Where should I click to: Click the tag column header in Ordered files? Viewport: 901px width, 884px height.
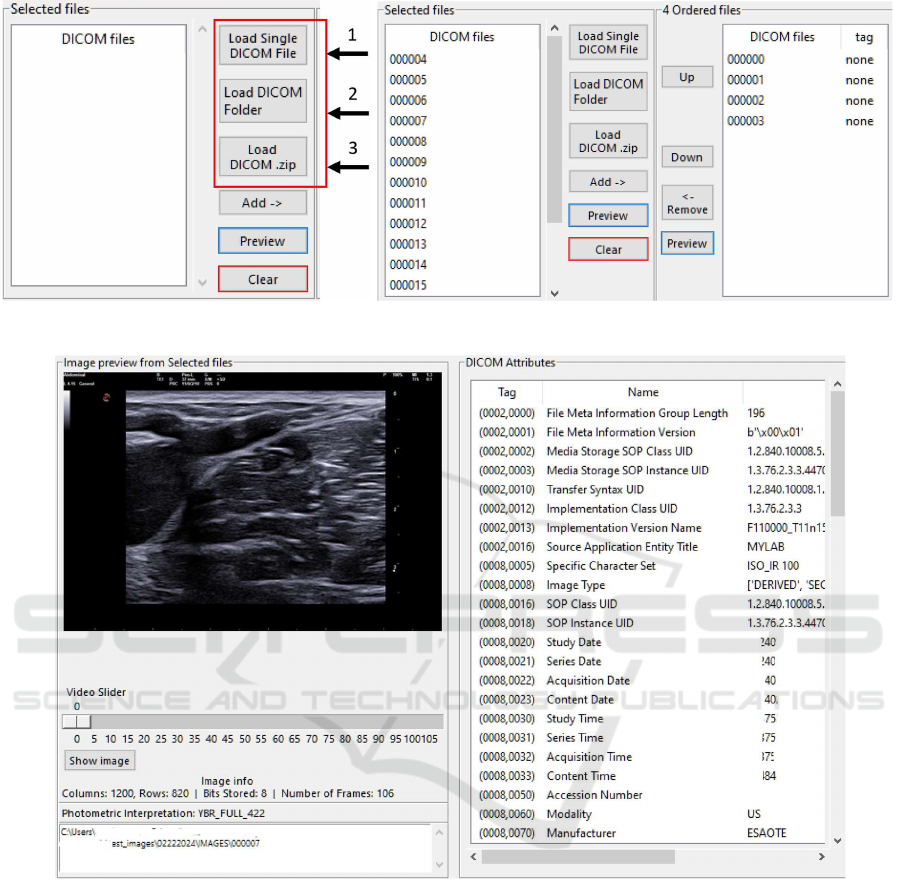click(x=864, y=37)
